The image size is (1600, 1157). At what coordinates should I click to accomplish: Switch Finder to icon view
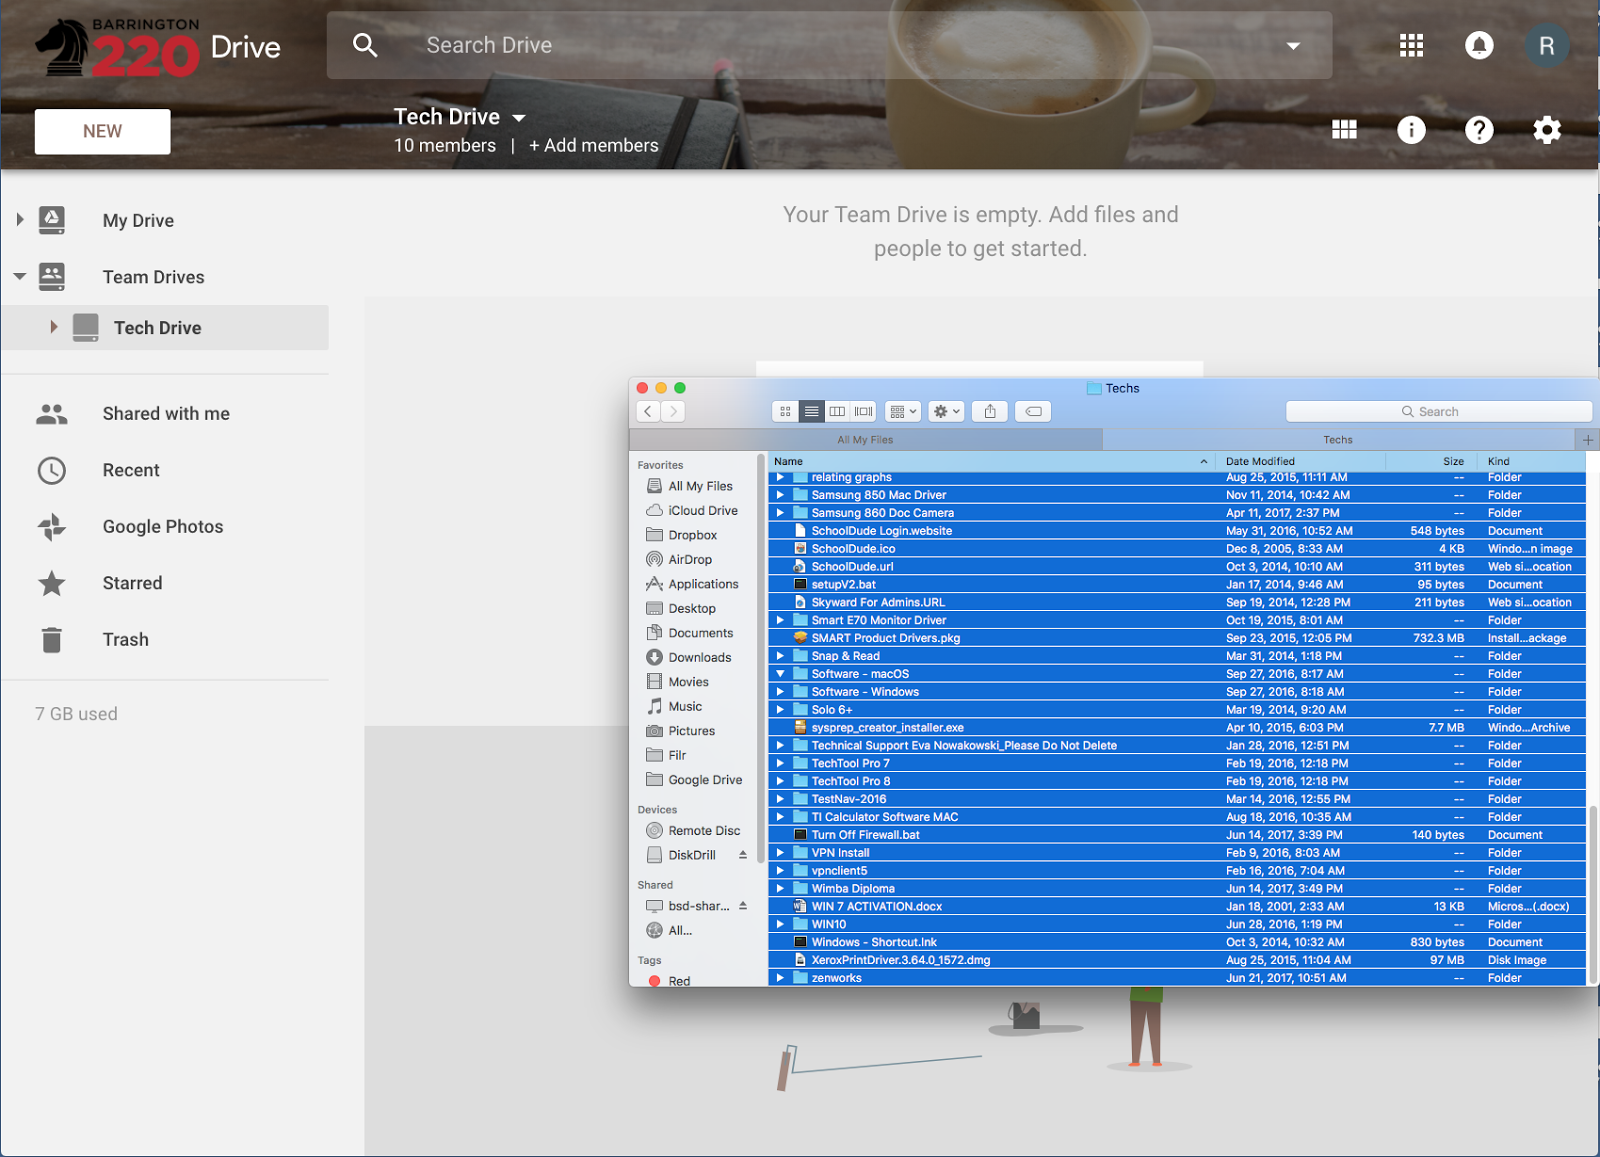786,411
